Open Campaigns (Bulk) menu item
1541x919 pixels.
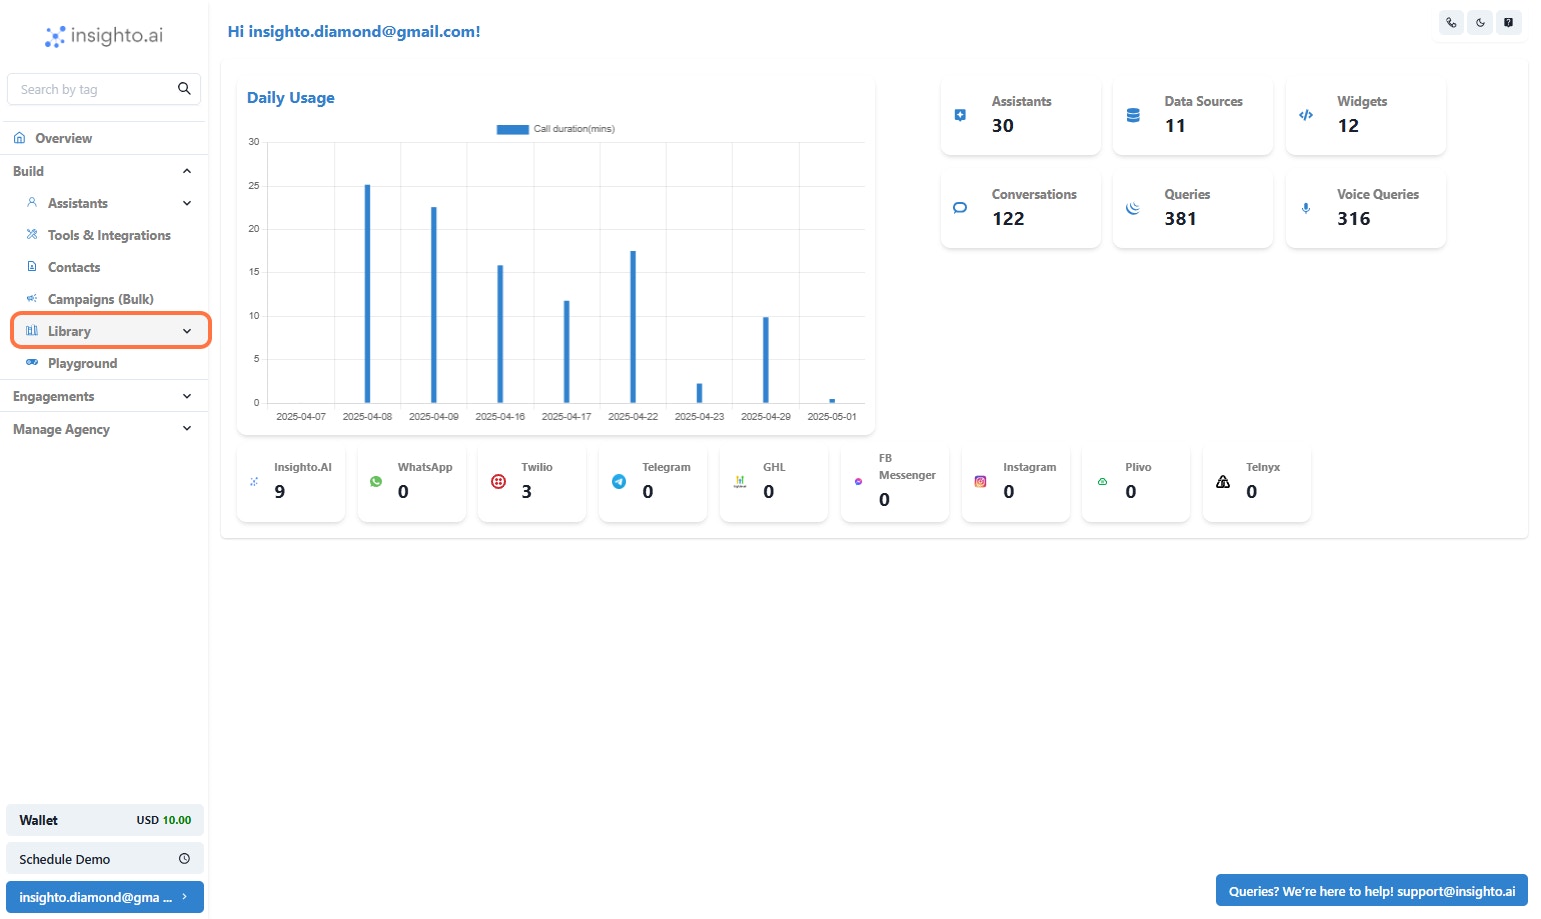[101, 299]
